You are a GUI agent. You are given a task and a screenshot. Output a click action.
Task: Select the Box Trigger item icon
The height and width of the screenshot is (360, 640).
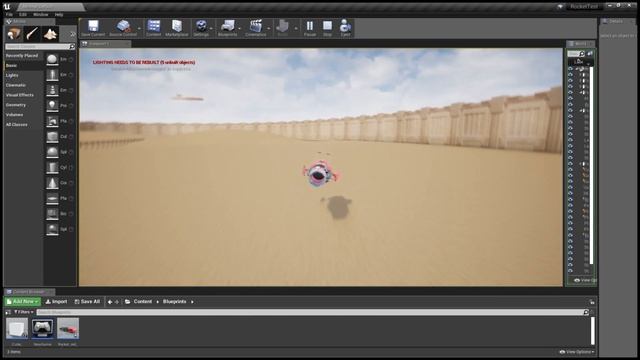pos(52,214)
